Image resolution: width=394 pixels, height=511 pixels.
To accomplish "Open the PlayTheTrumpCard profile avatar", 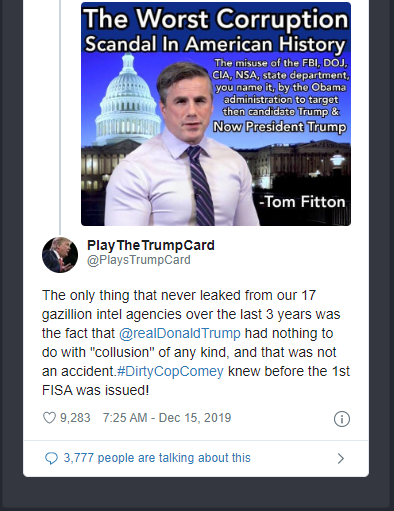I will click(60, 255).
